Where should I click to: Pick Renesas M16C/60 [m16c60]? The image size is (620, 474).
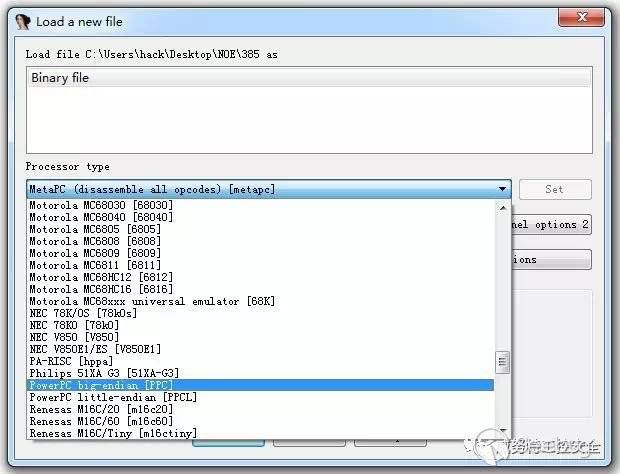tap(261, 421)
